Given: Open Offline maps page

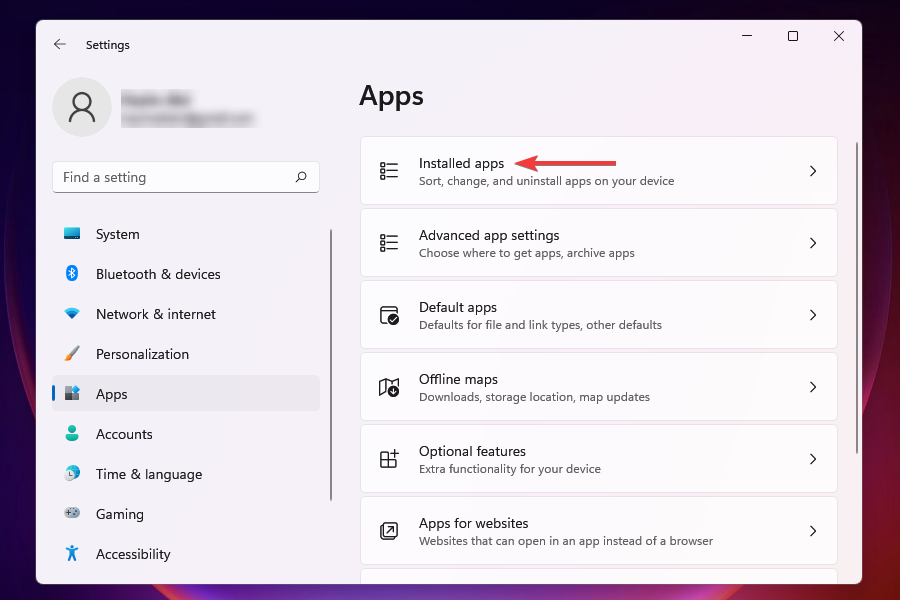Looking at the screenshot, I should click(x=599, y=387).
